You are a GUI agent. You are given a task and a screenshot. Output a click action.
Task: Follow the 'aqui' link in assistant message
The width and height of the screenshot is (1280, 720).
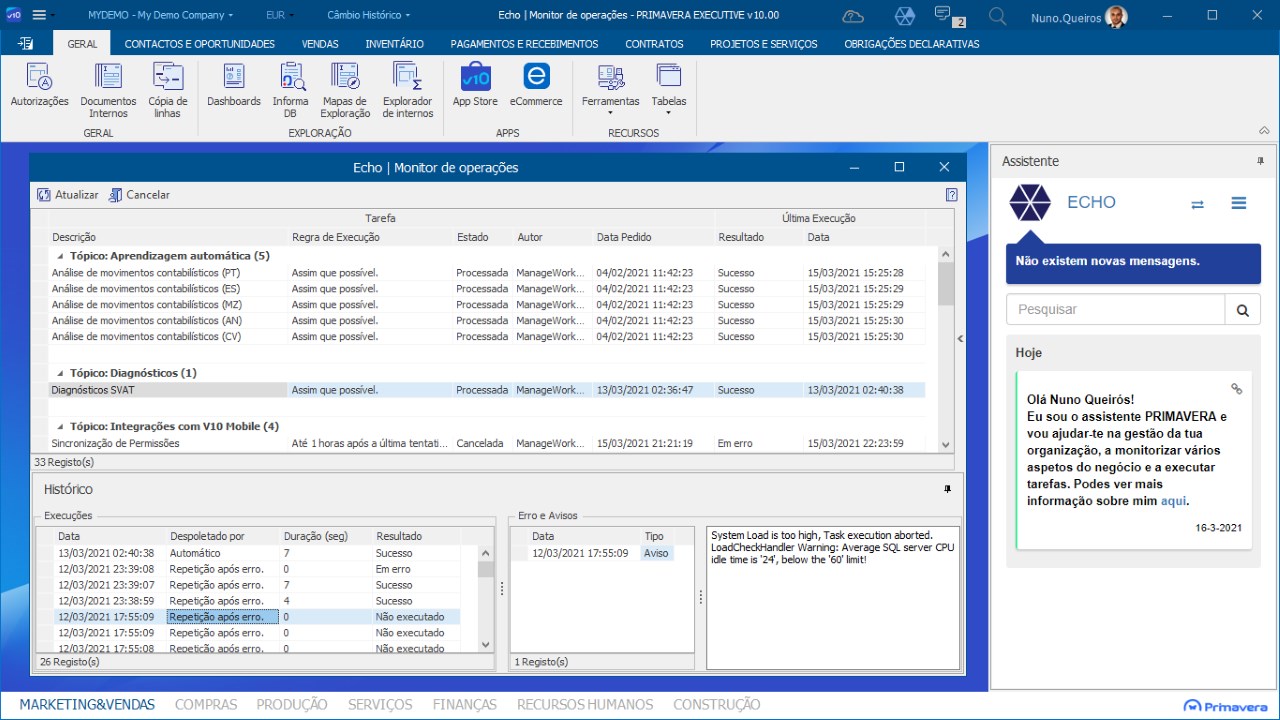1173,501
